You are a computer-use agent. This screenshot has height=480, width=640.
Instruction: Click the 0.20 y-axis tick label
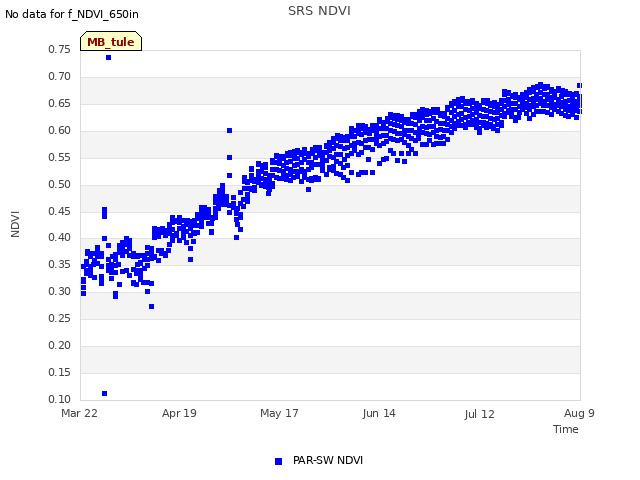[x=60, y=345]
